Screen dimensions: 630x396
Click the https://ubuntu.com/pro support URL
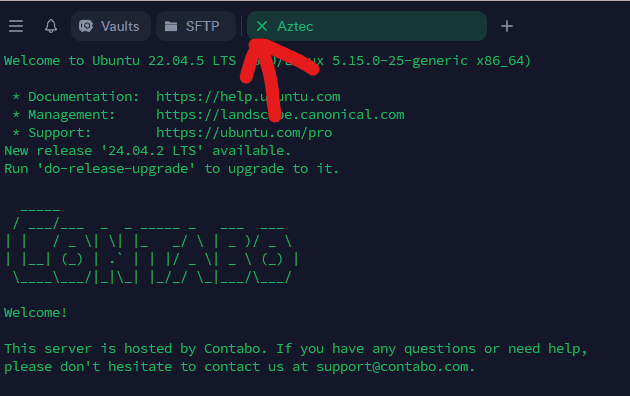point(244,133)
